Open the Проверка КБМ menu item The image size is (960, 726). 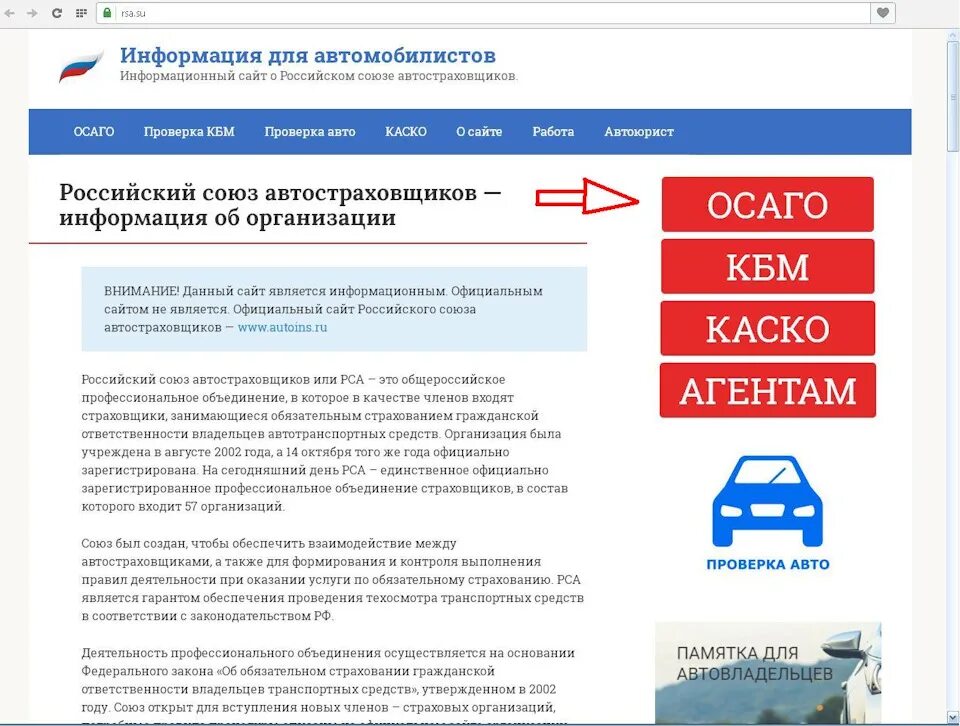pos(189,132)
